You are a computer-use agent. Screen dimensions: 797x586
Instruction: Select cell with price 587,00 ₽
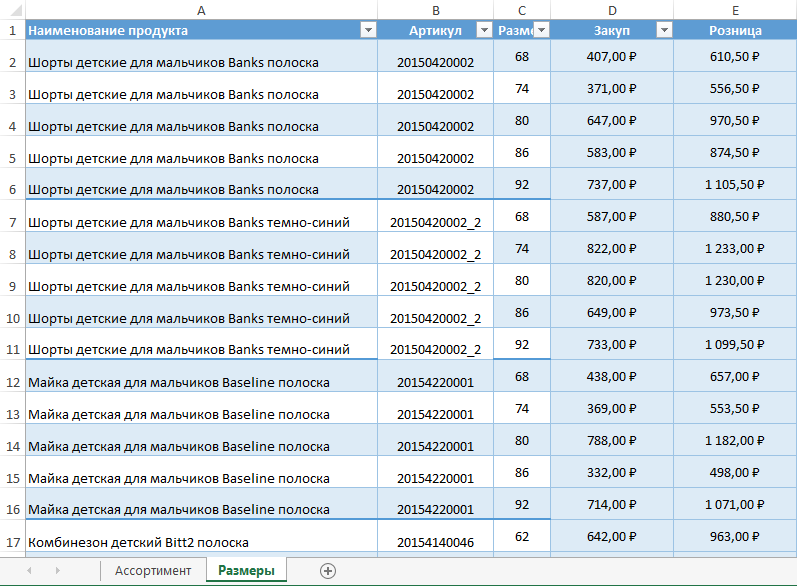612,217
